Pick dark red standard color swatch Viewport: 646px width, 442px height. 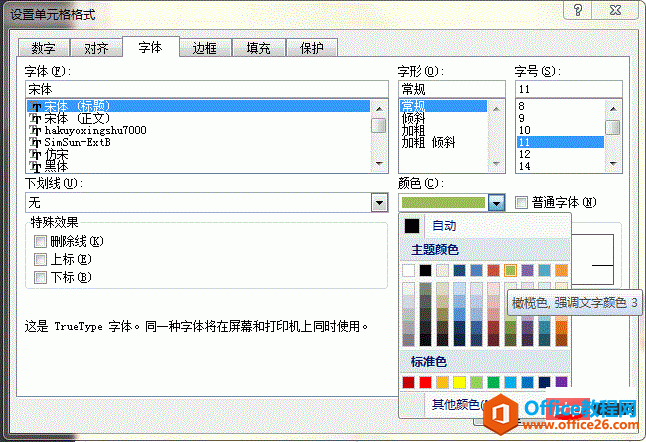click(x=408, y=382)
